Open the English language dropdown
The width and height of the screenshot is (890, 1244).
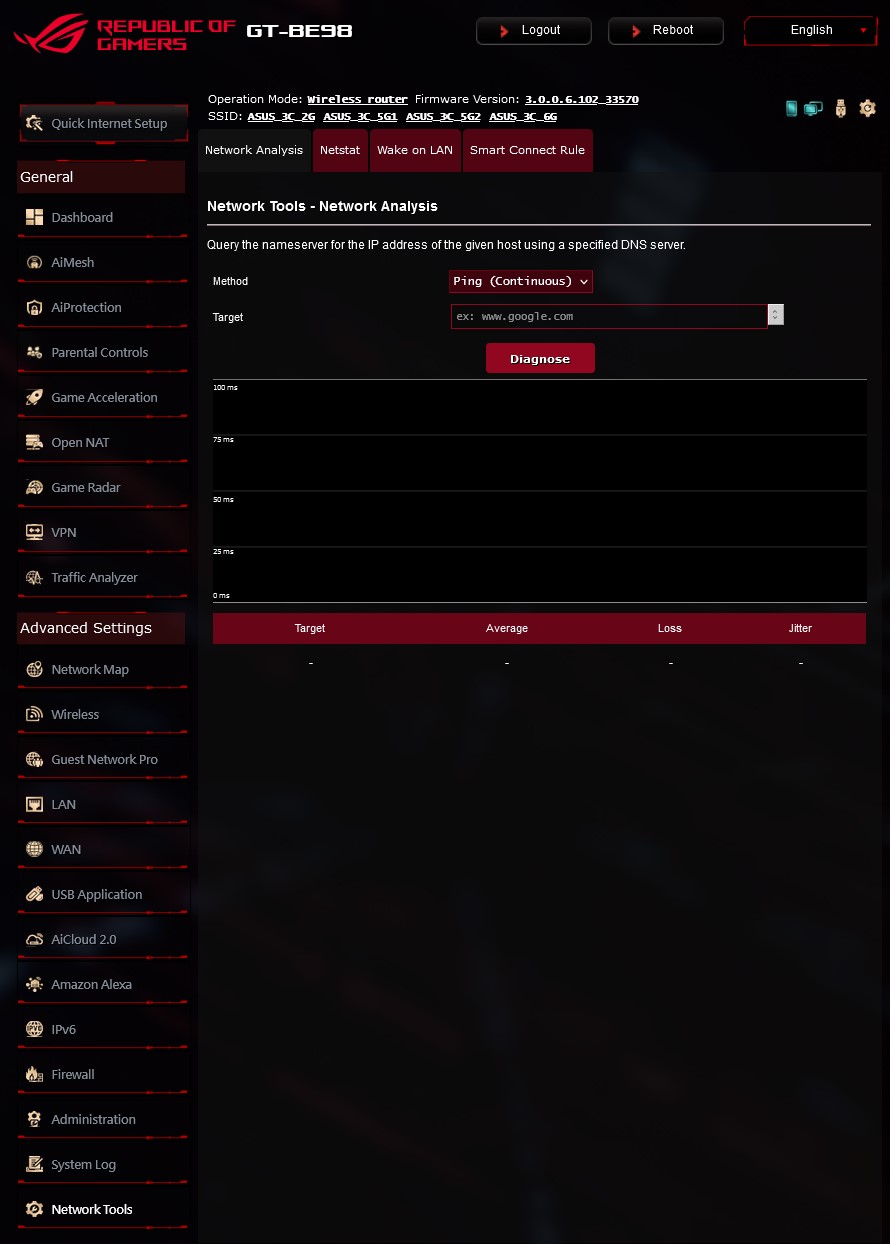[x=810, y=30]
